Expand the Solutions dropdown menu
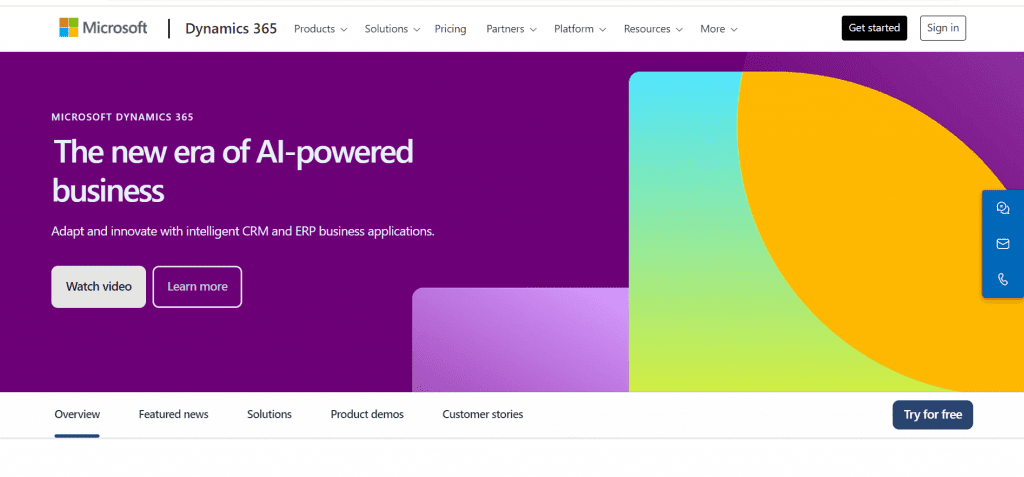 (x=392, y=29)
